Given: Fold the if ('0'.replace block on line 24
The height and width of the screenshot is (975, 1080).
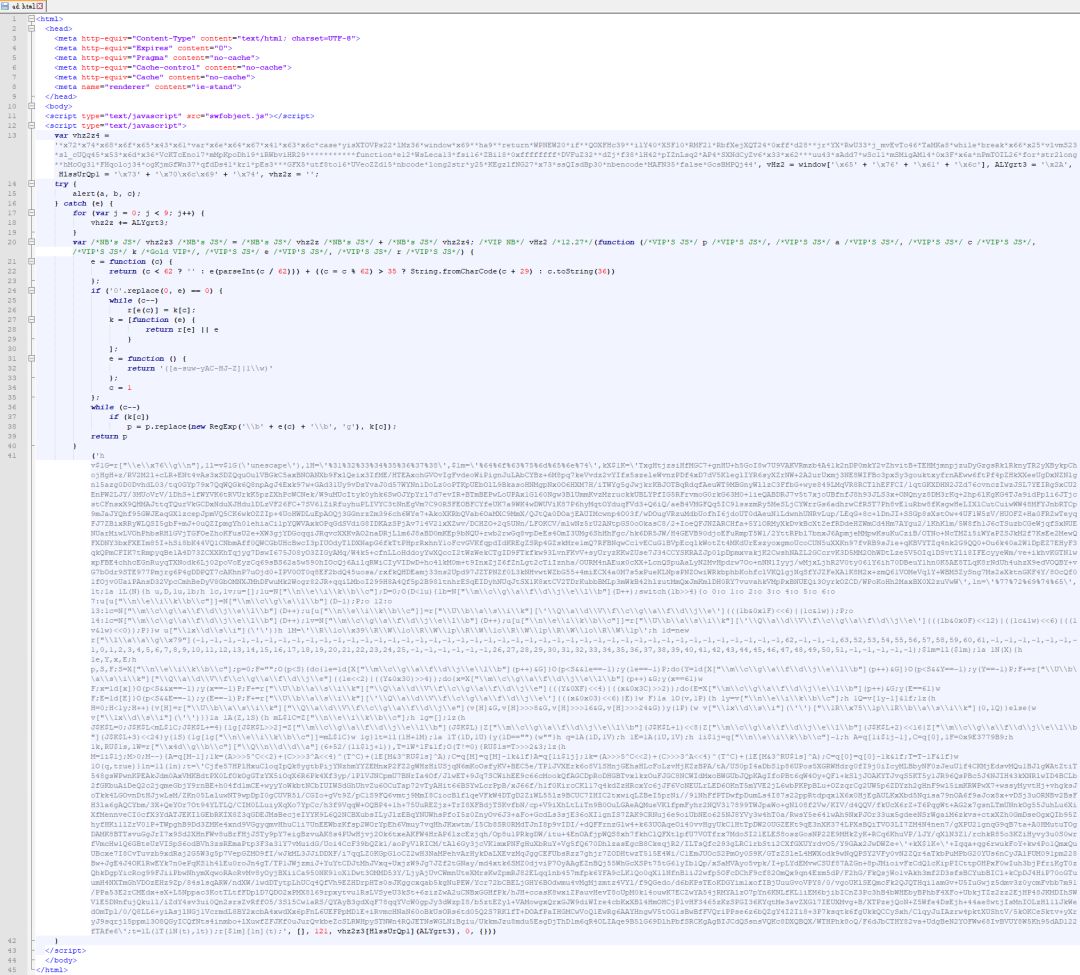Looking at the screenshot, I should [x=32, y=291].
